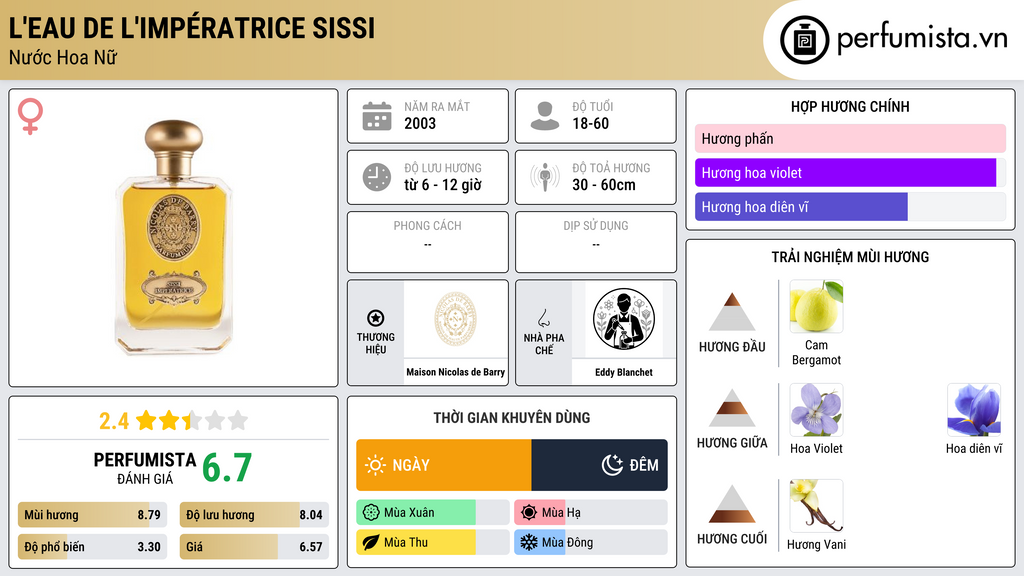Click the Trải nghiệm mùi hương heading
This screenshot has width=1024, height=576.
point(850,257)
